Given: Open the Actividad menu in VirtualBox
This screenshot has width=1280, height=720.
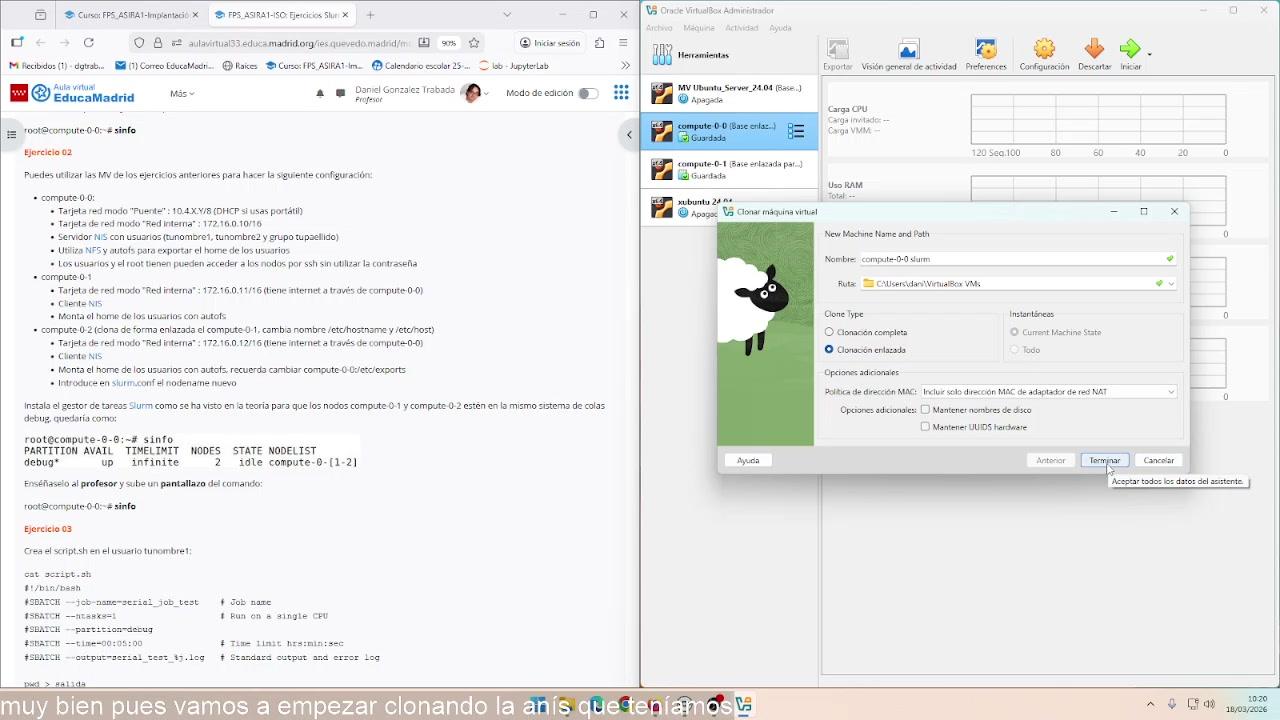Looking at the screenshot, I should pos(742,28).
